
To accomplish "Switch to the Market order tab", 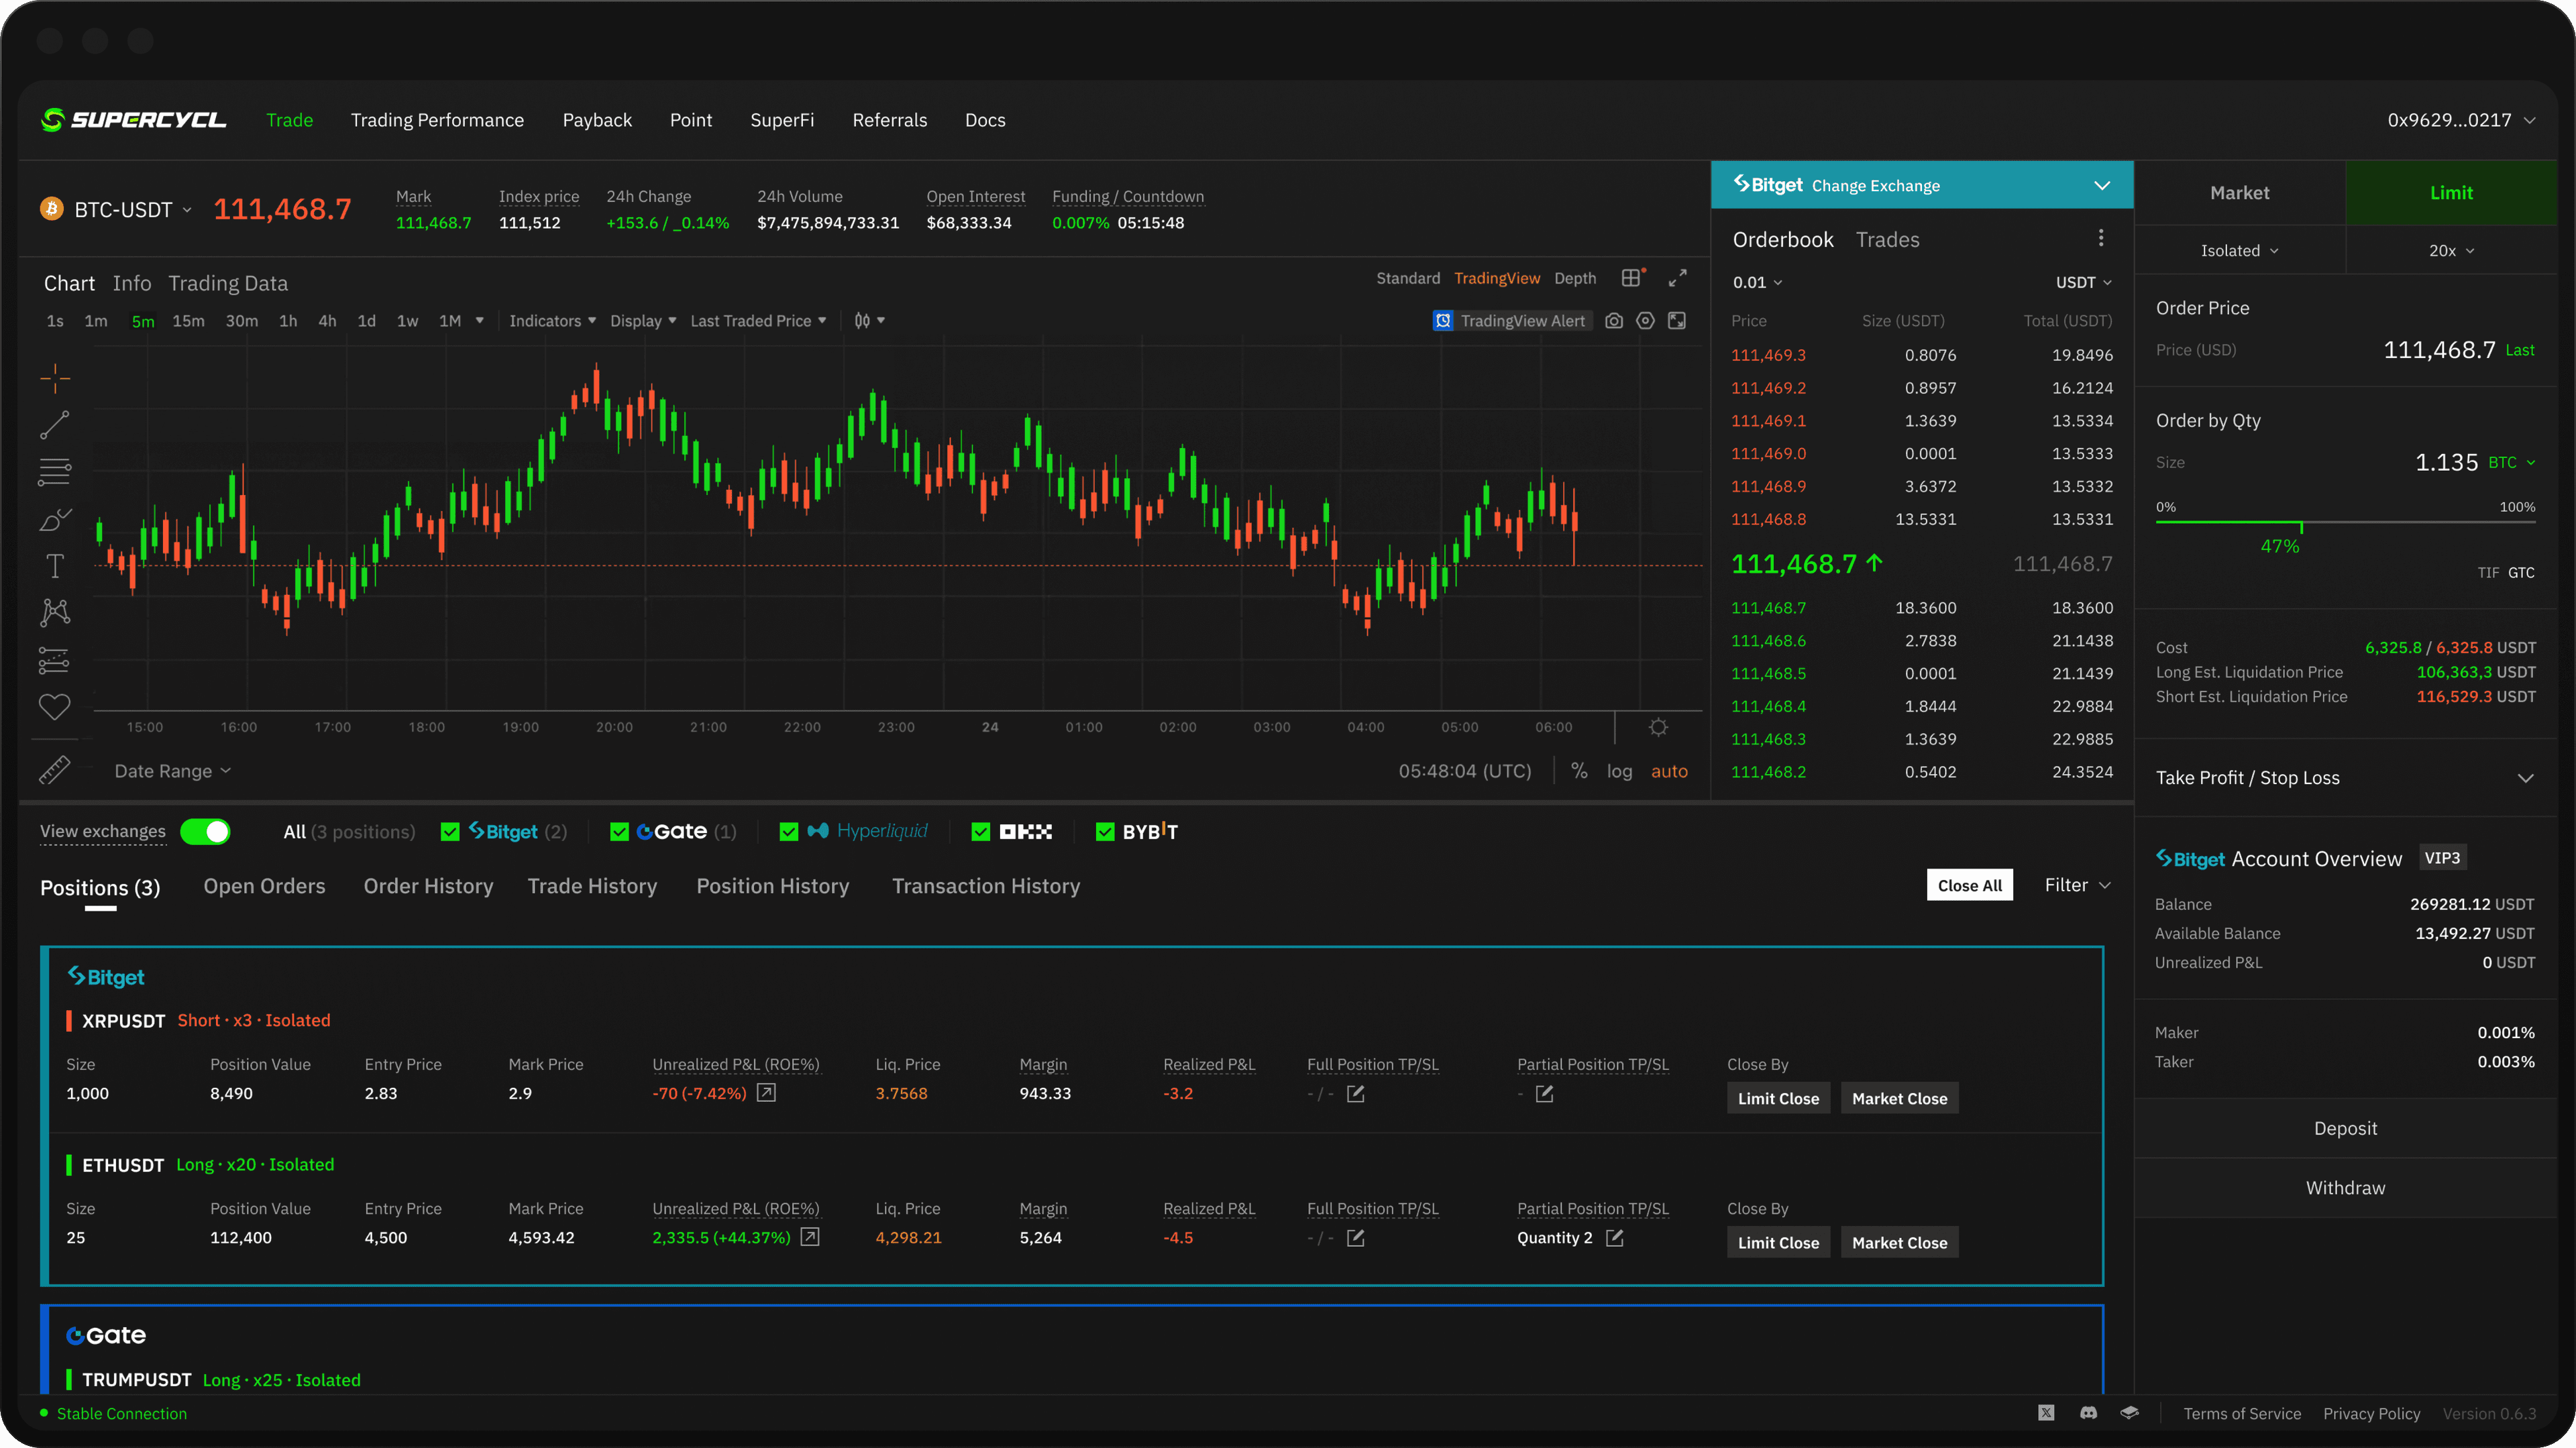I will tap(2240, 193).
